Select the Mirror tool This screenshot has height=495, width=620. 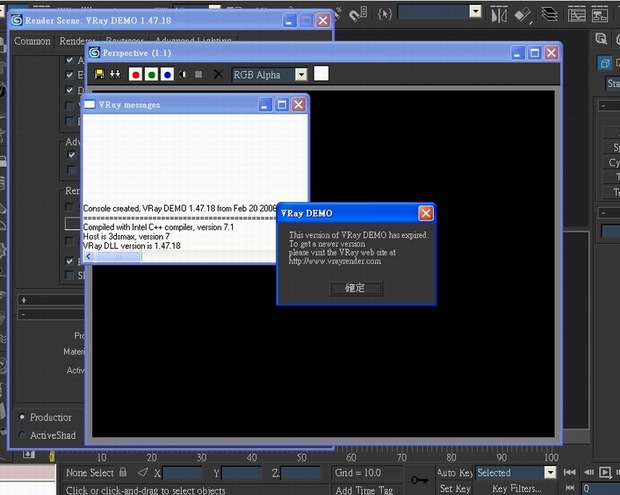coord(499,15)
